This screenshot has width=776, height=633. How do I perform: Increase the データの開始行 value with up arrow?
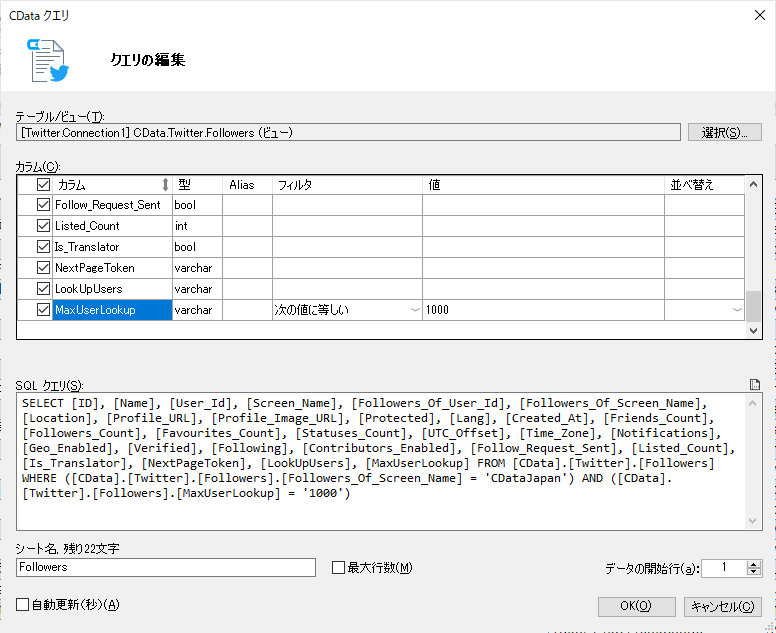click(x=754, y=564)
